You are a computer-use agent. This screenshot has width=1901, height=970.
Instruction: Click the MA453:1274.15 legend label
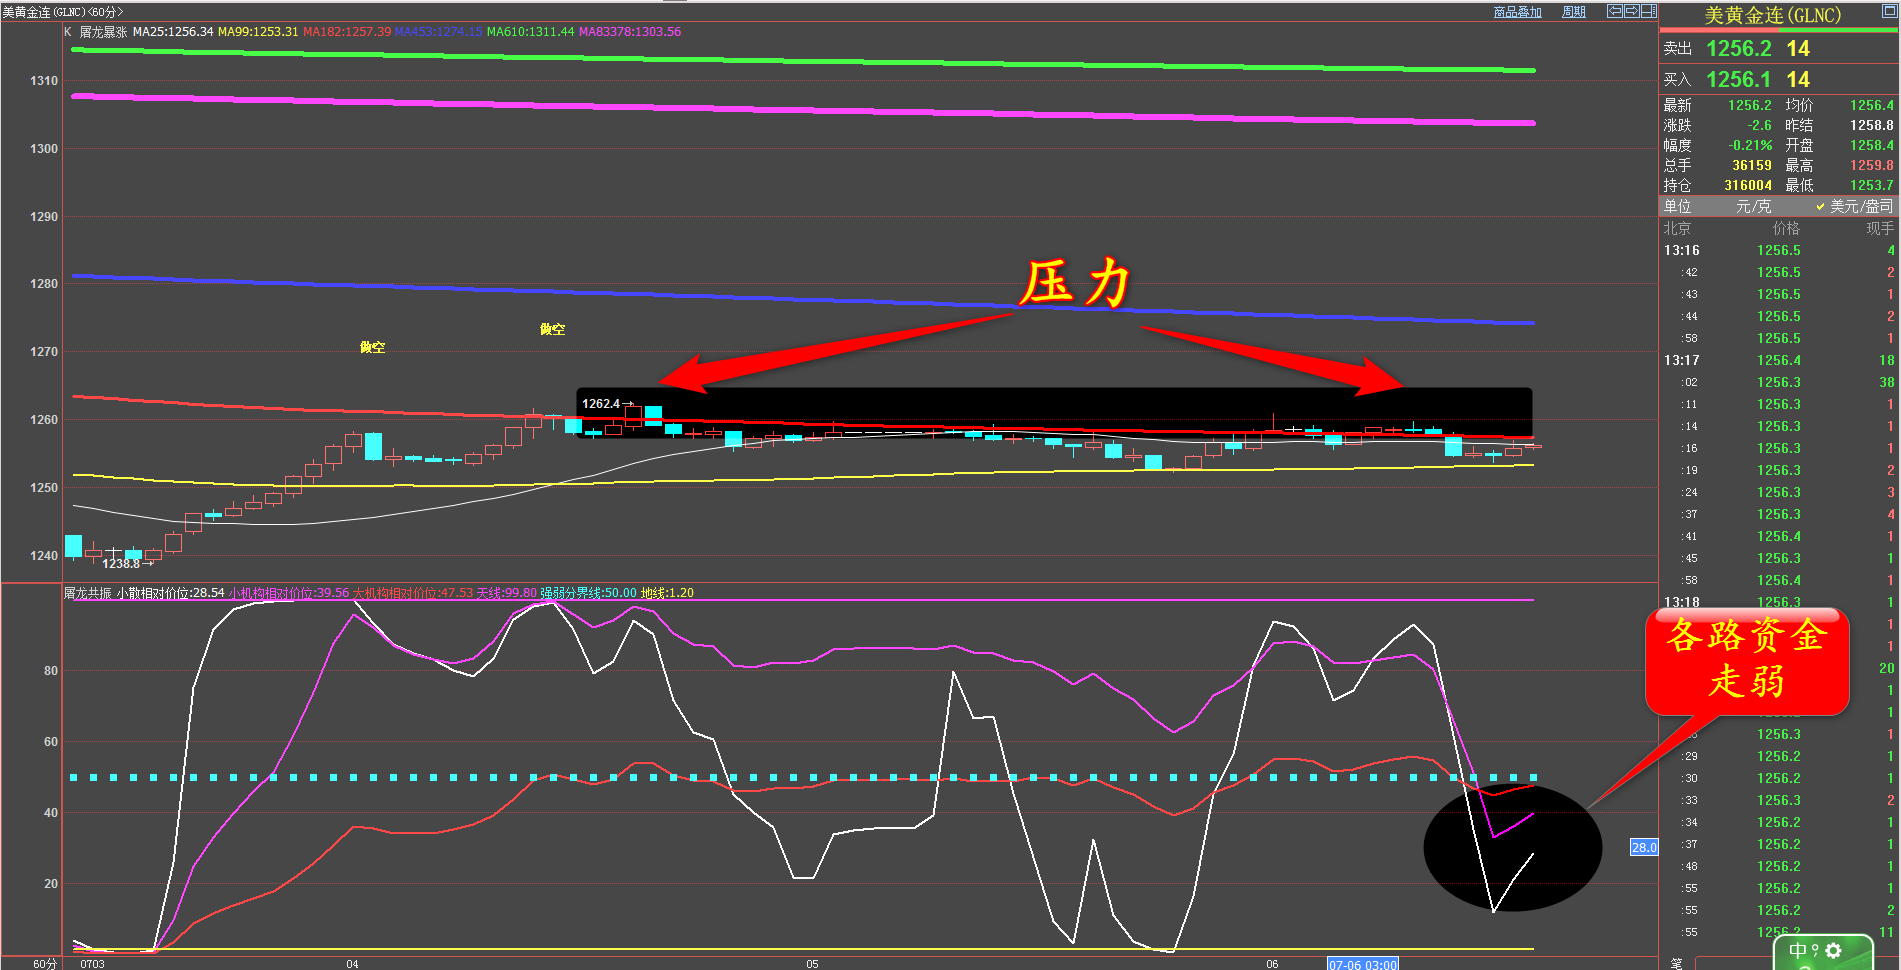[438, 32]
